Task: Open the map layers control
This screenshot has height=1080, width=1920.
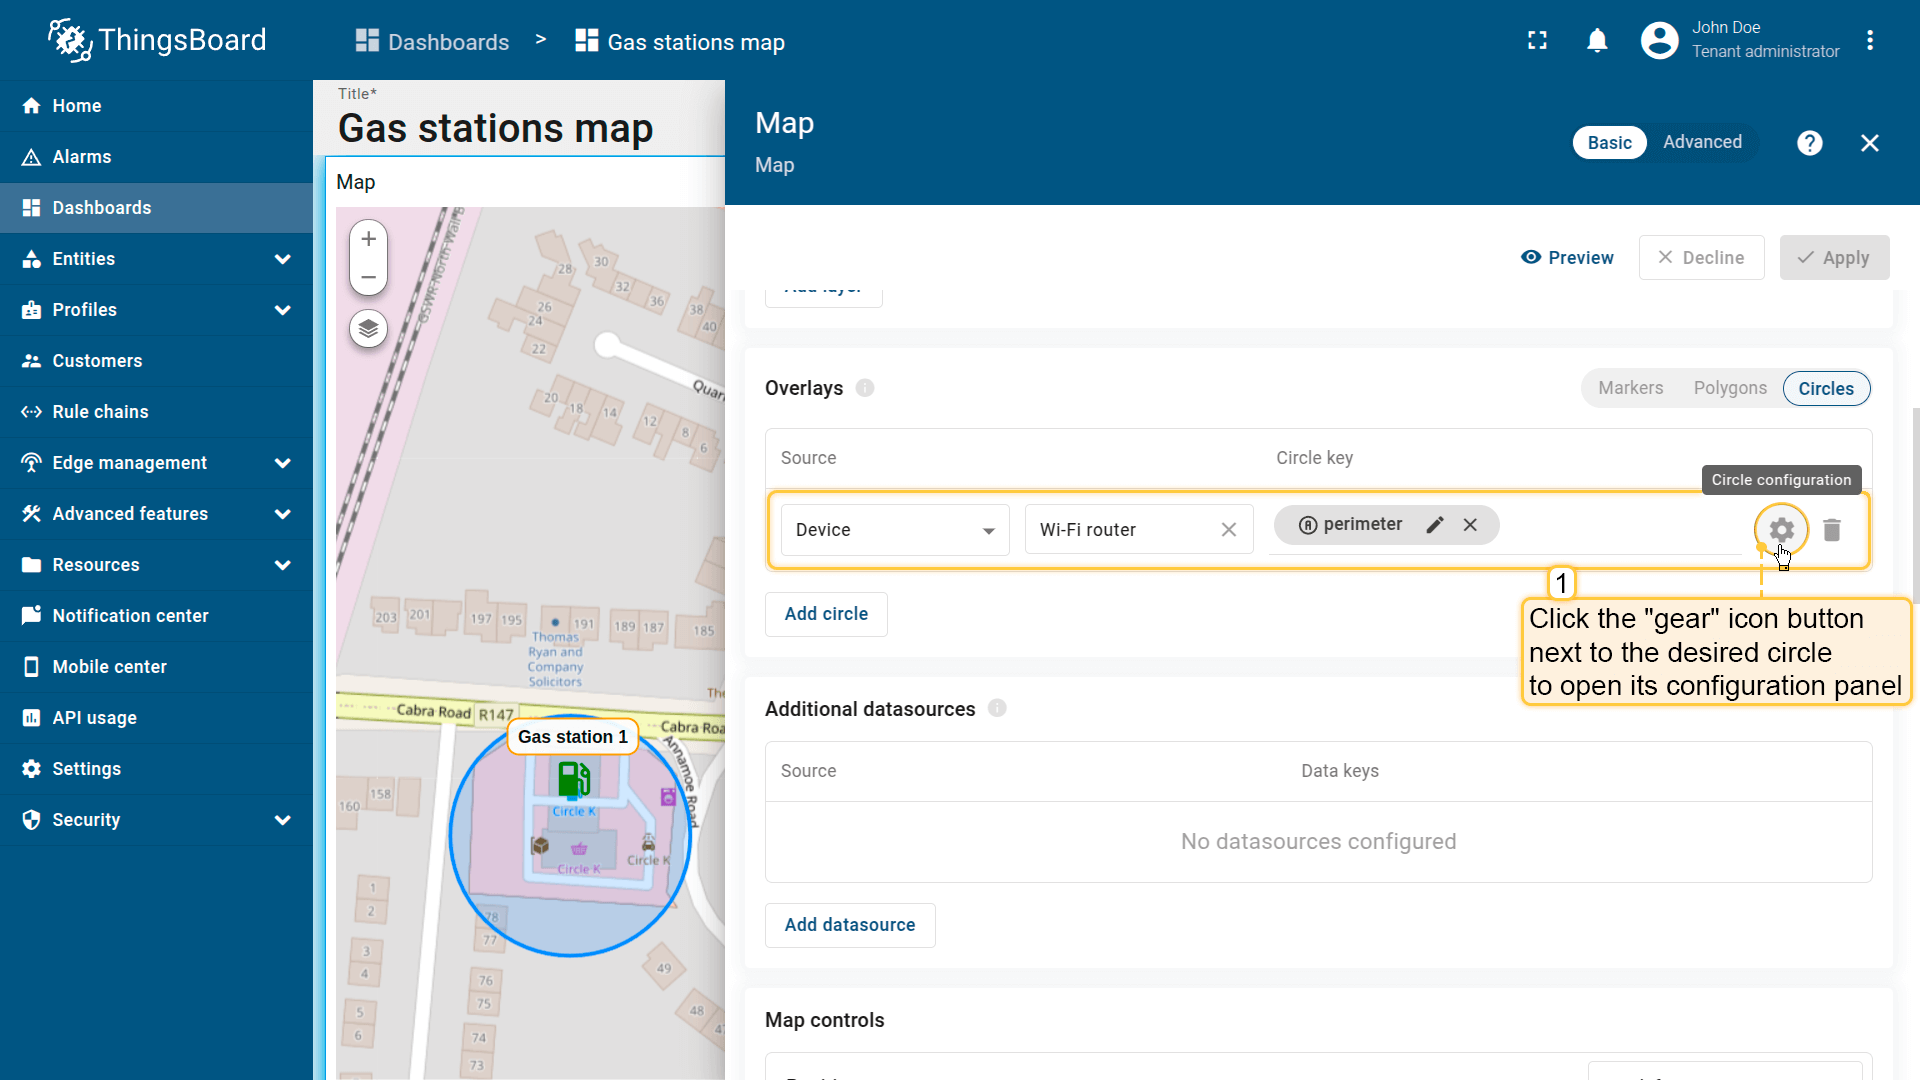Action: point(368,328)
